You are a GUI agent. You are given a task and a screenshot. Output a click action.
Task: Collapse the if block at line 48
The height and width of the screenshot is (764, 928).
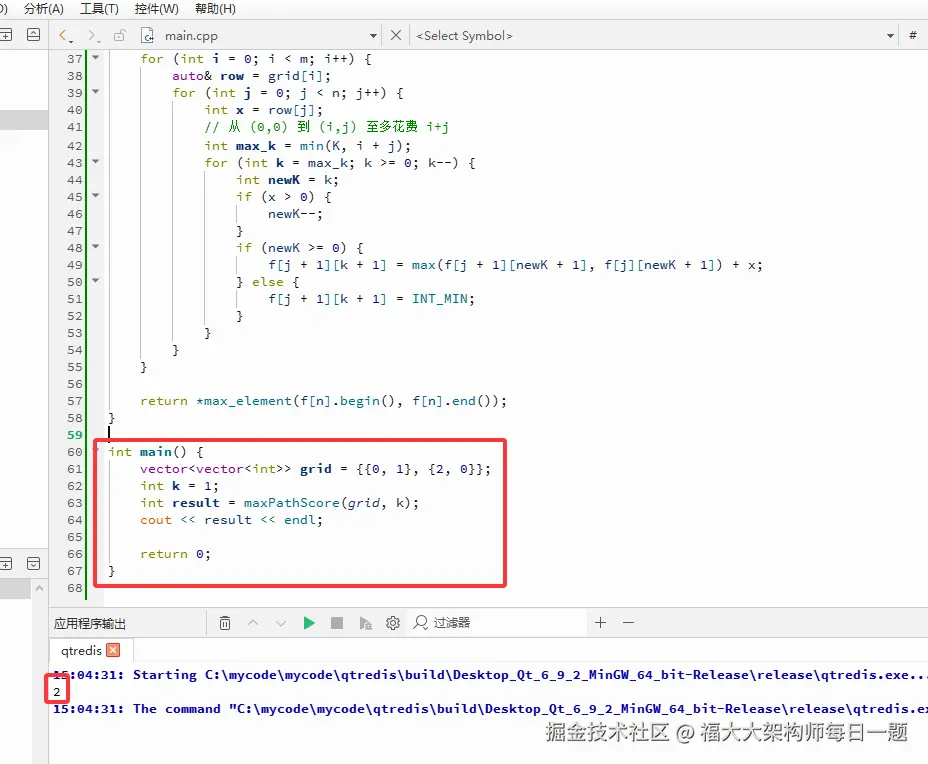(x=96, y=247)
